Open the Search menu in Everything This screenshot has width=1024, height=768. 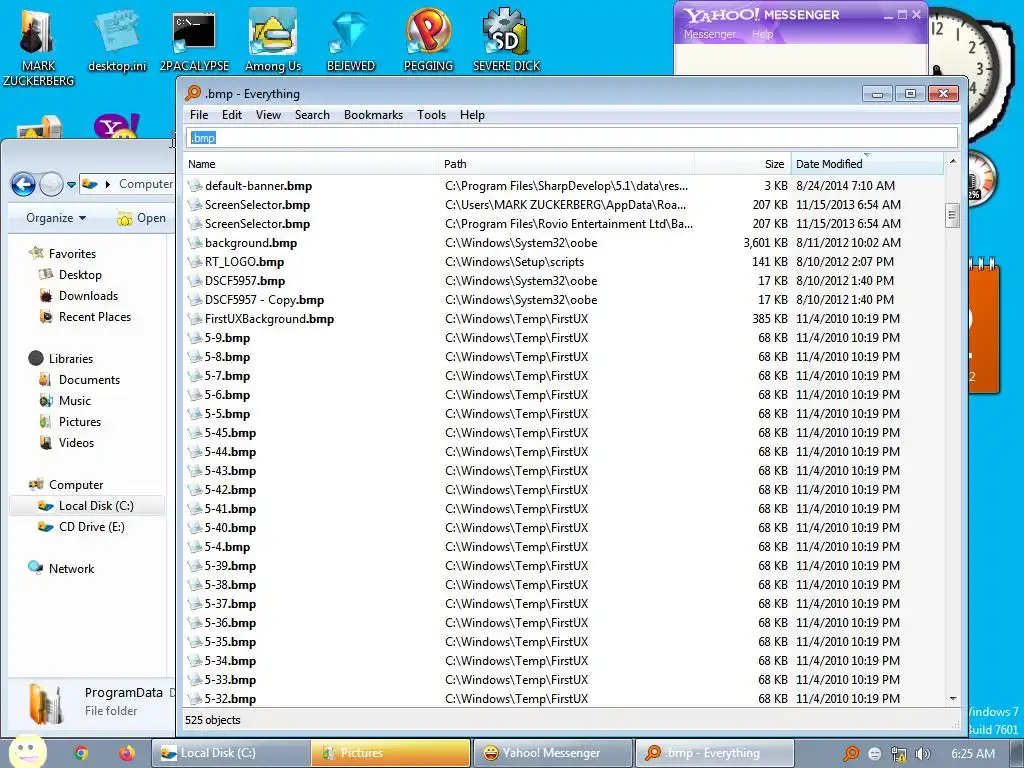click(312, 115)
